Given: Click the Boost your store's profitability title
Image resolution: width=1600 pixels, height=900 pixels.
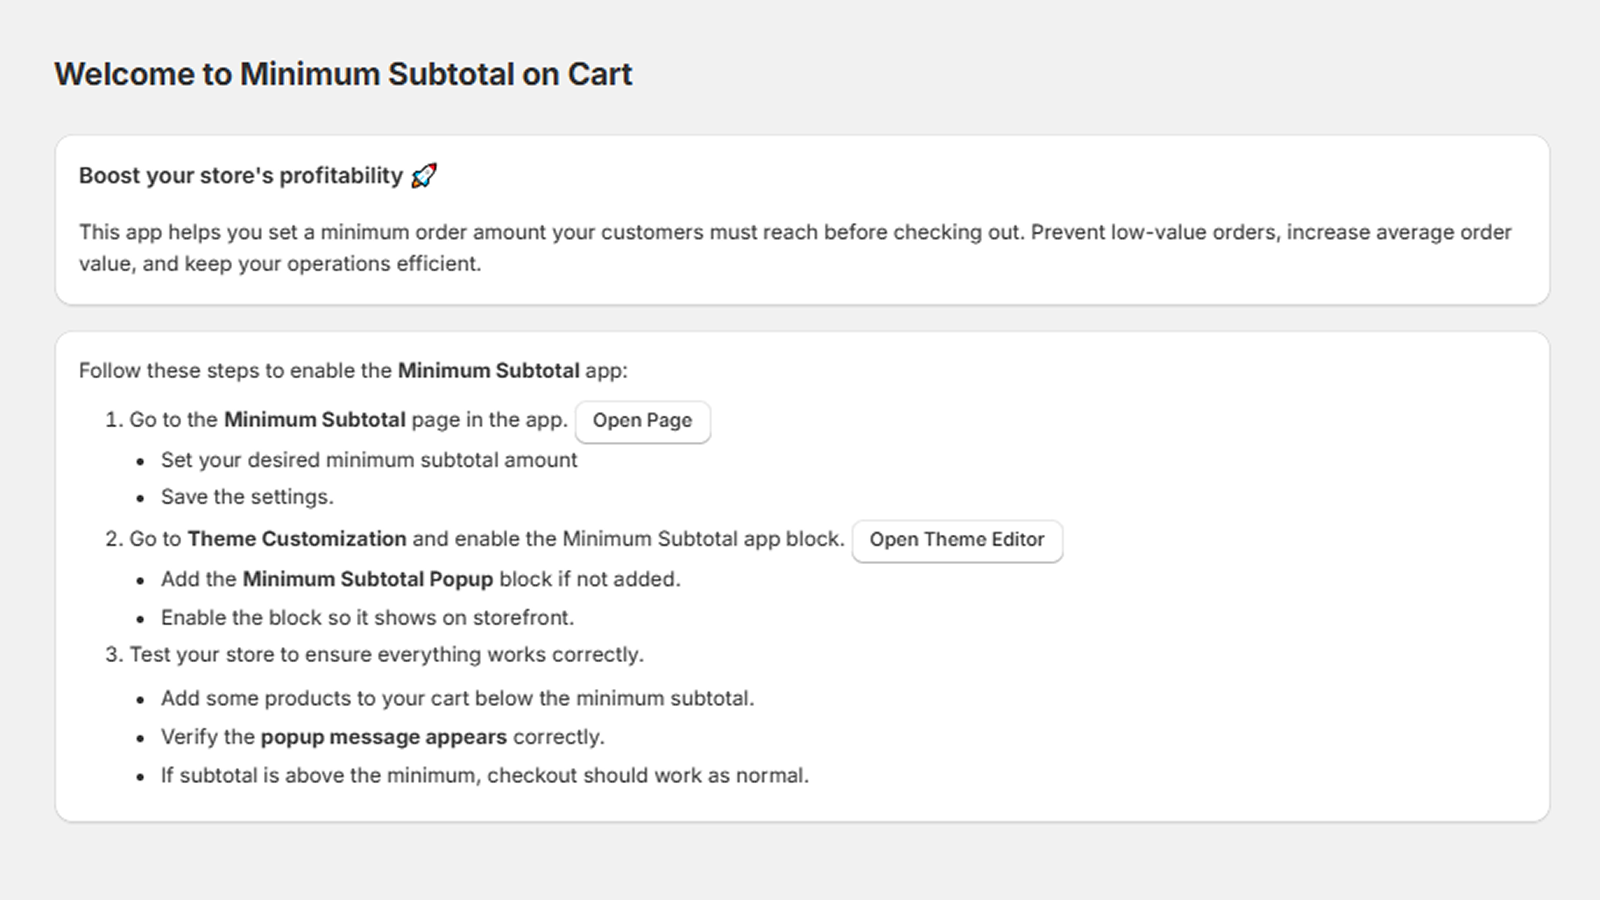Looking at the screenshot, I should point(240,176).
